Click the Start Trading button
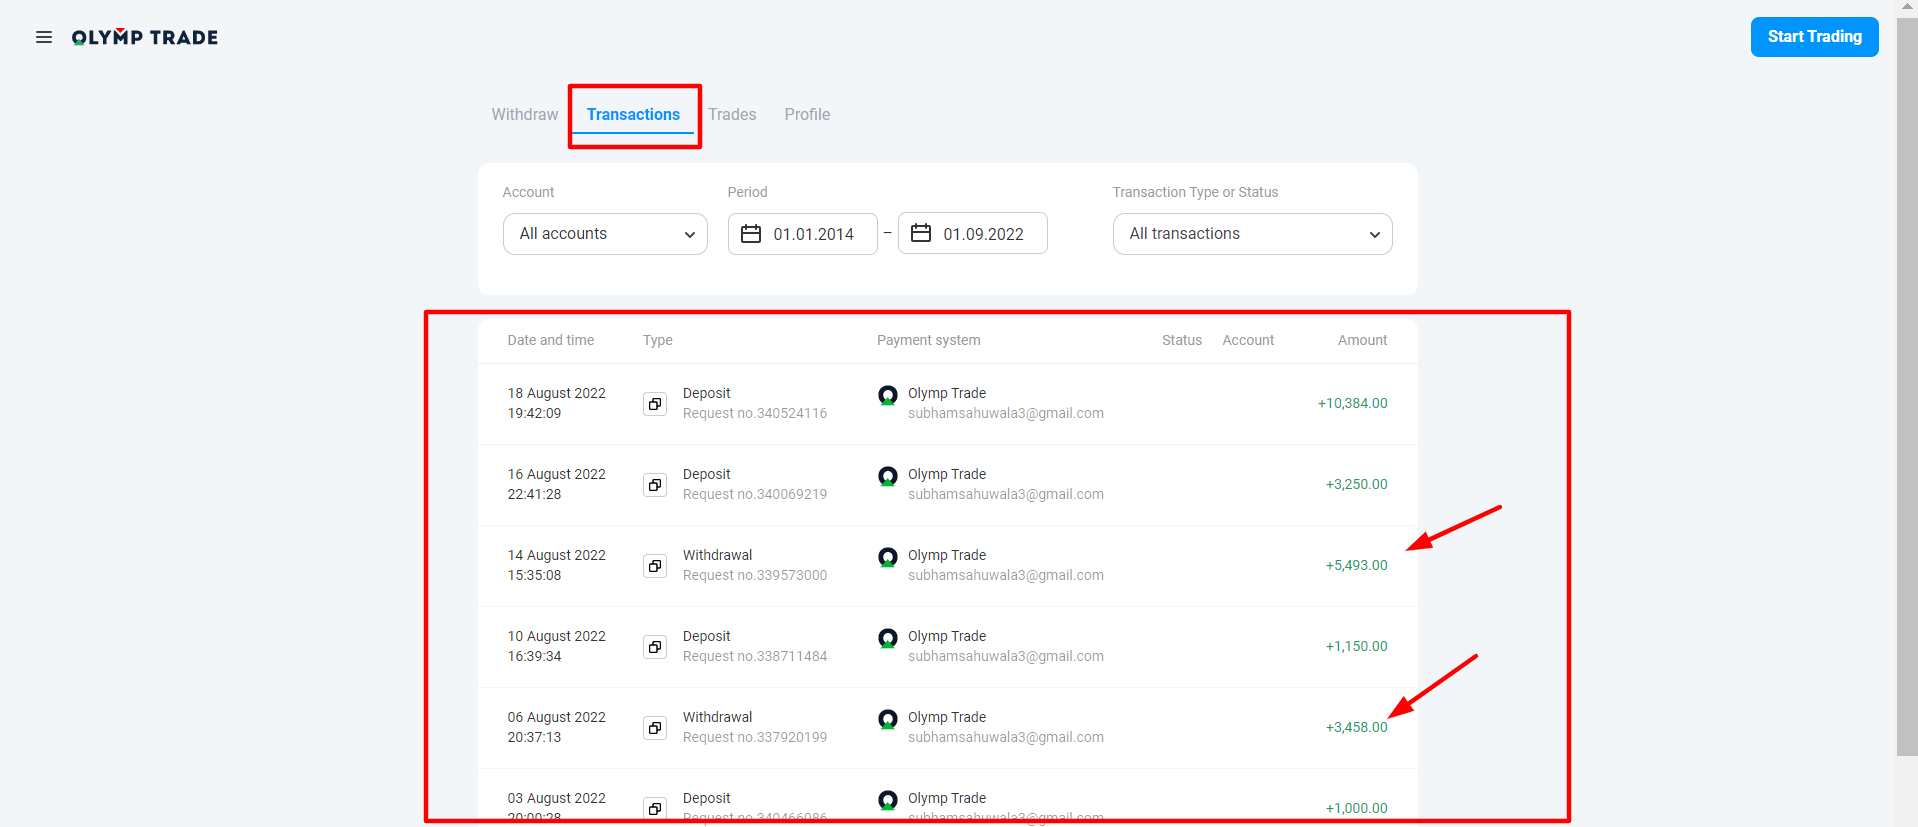Viewport: 1918px width, 827px height. [1814, 37]
